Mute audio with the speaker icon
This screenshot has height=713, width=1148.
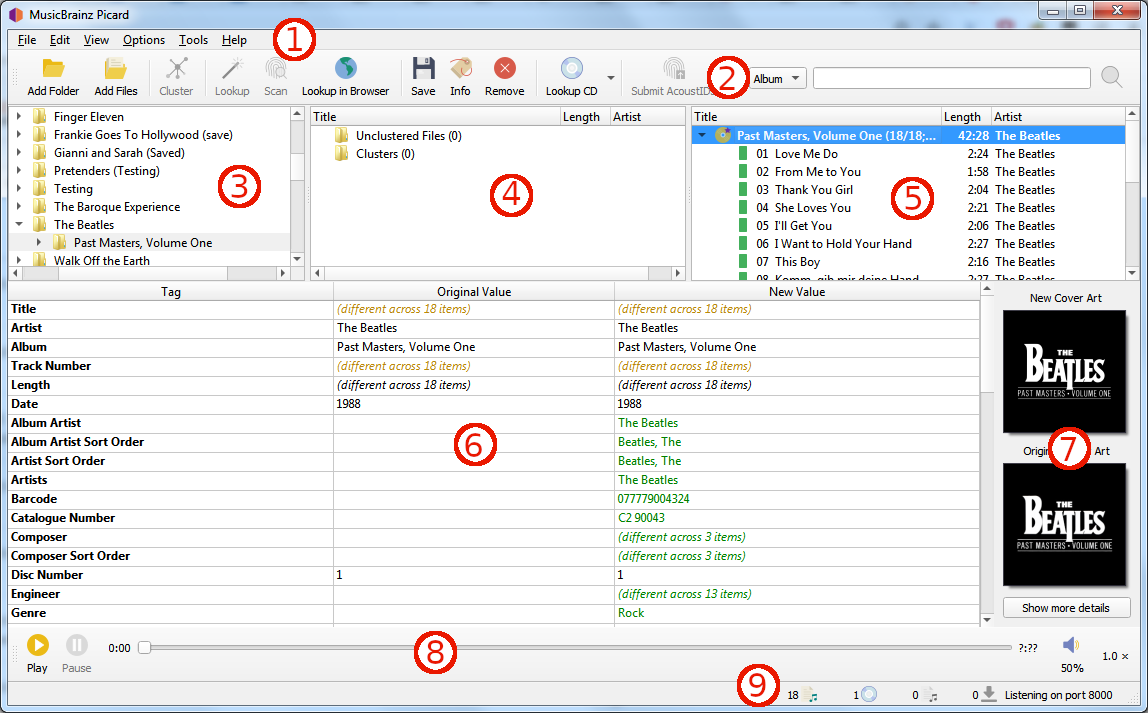pos(1071,645)
